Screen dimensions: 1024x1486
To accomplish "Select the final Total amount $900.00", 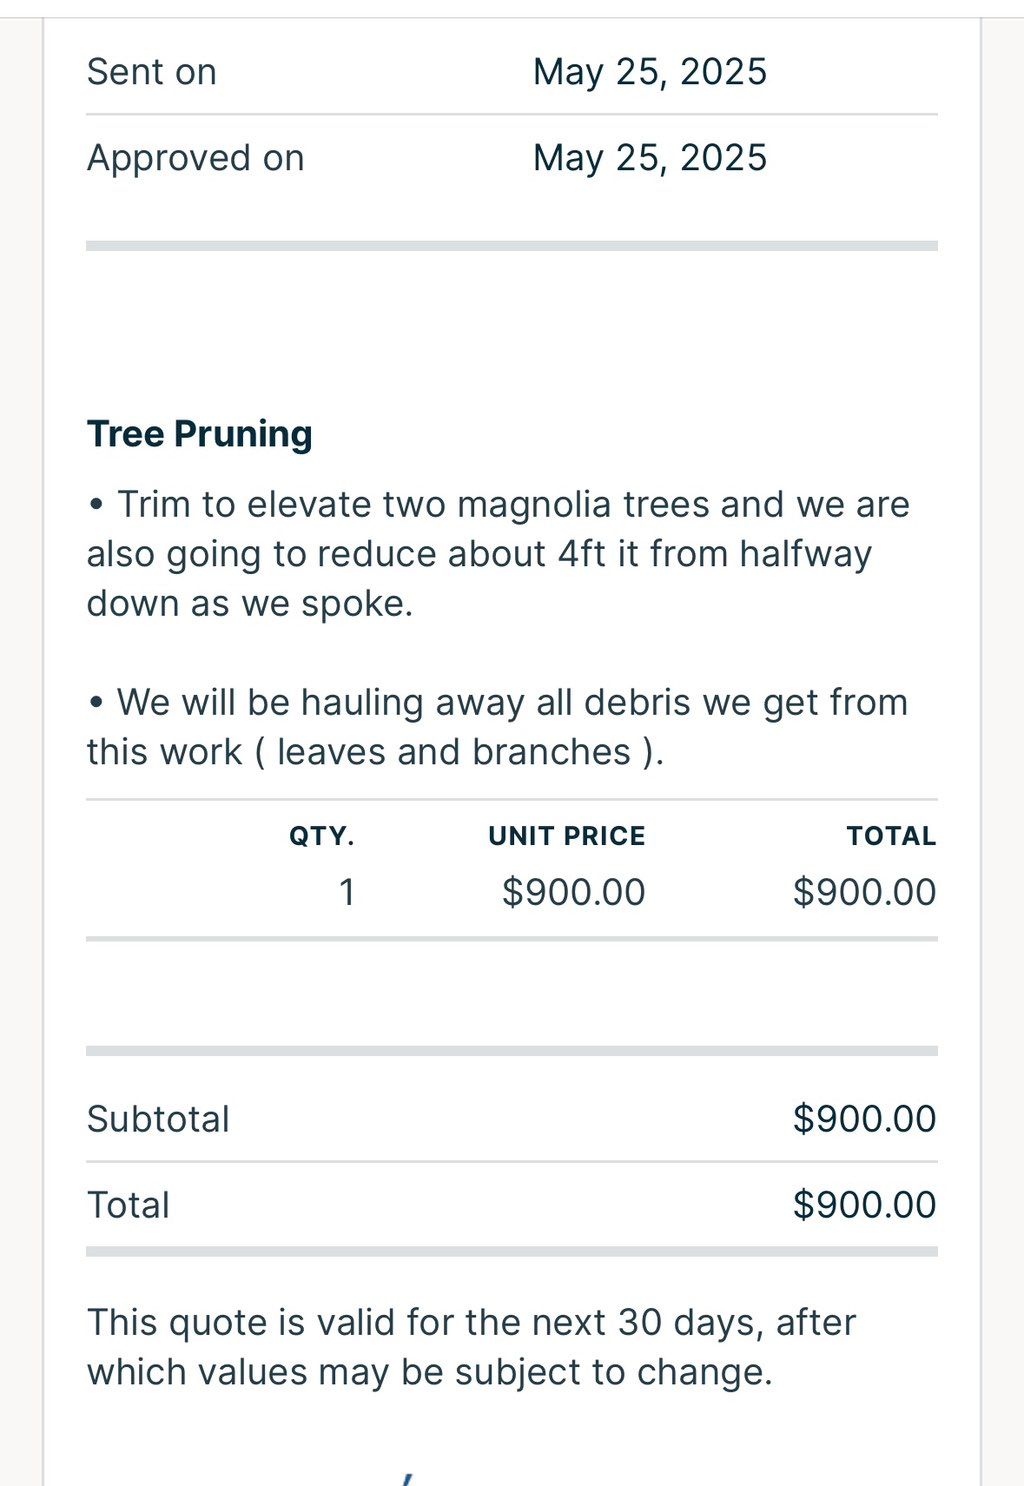I will [x=865, y=1205].
